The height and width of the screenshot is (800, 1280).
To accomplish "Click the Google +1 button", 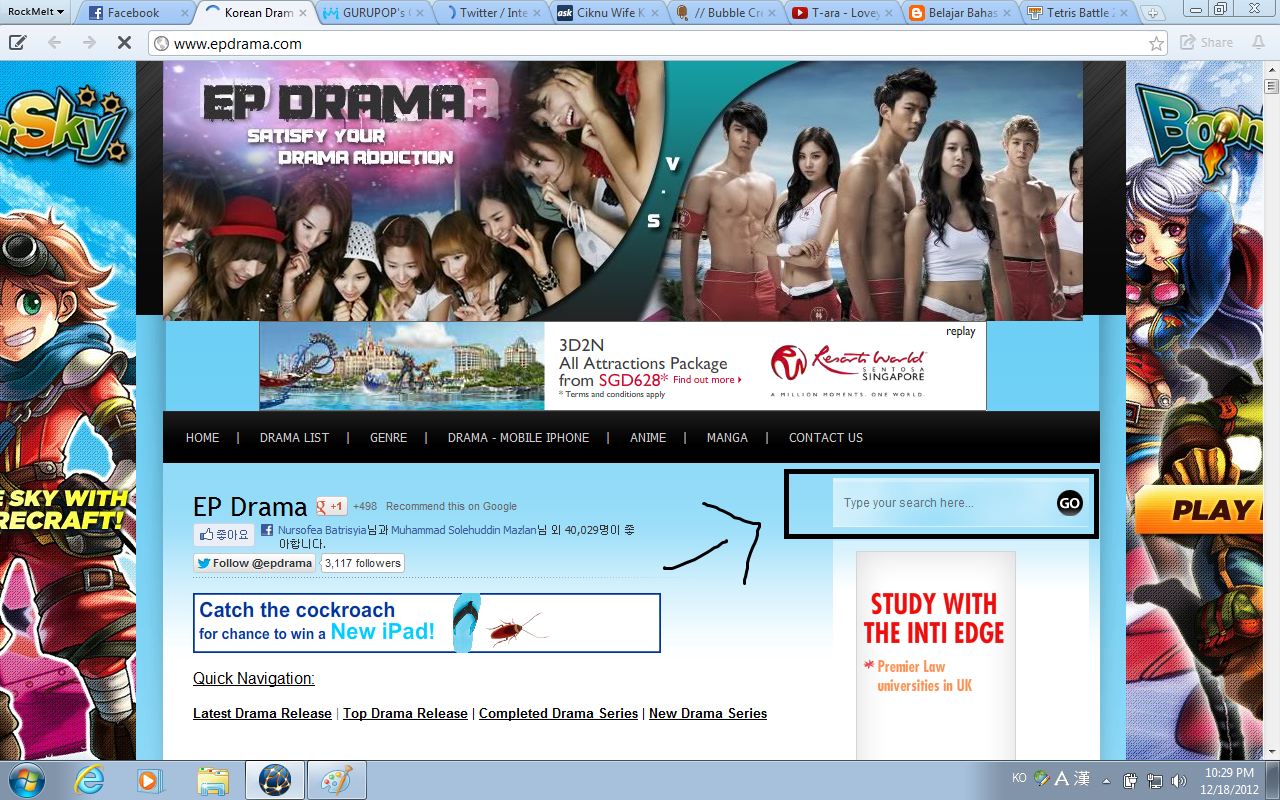I will tap(332, 506).
